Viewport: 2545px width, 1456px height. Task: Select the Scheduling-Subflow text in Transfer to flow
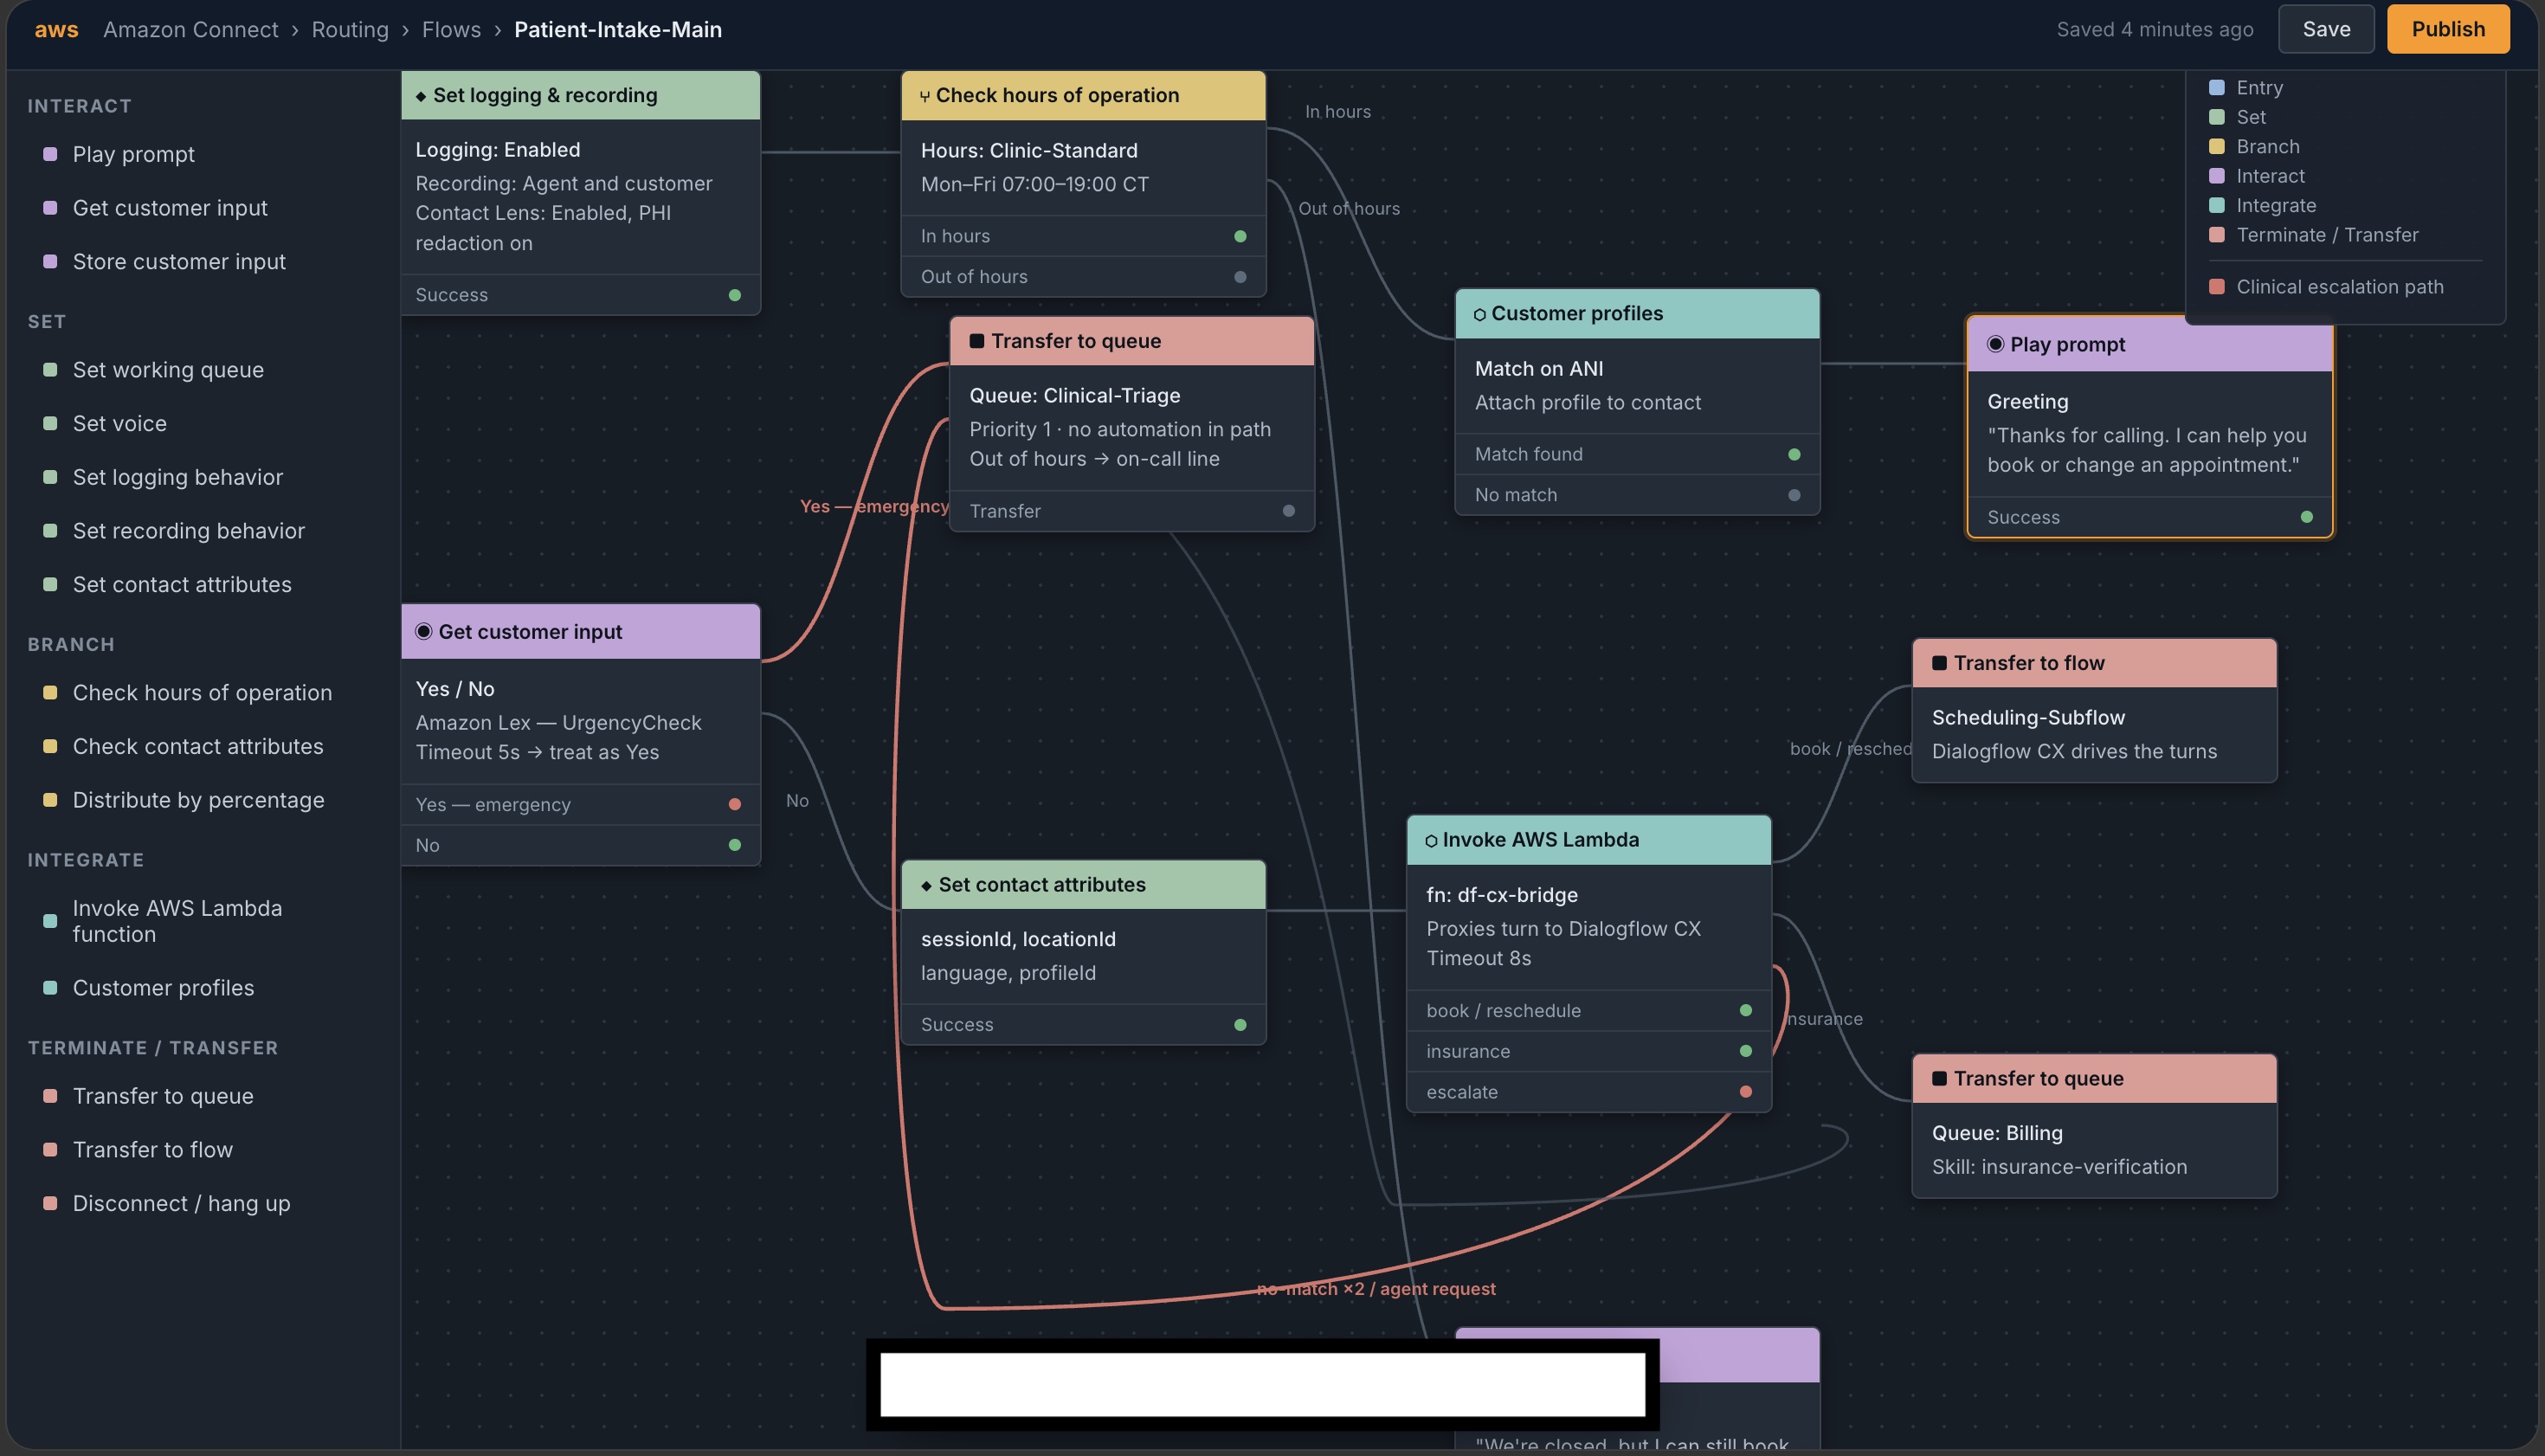[2028, 718]
